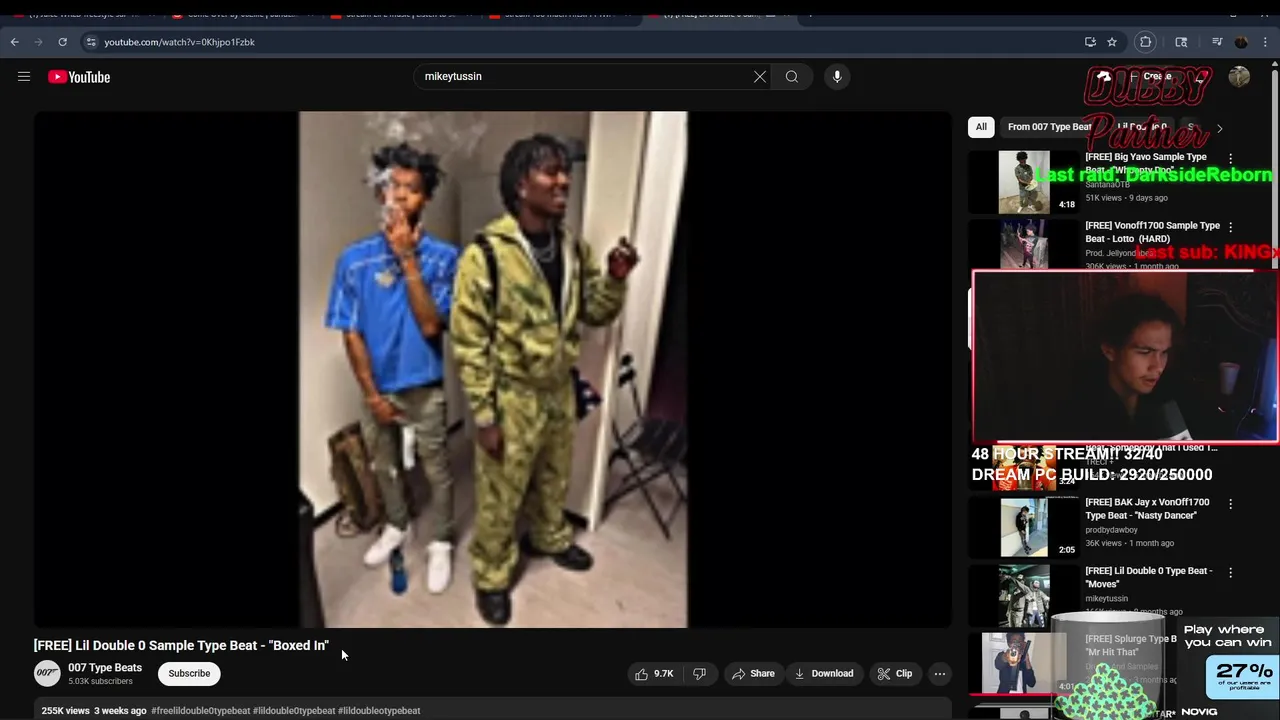This screenshot has height=720, width=1280.
Task: Click the #lildouble0typebeat hashtag
Action: [x=294, y=711]
